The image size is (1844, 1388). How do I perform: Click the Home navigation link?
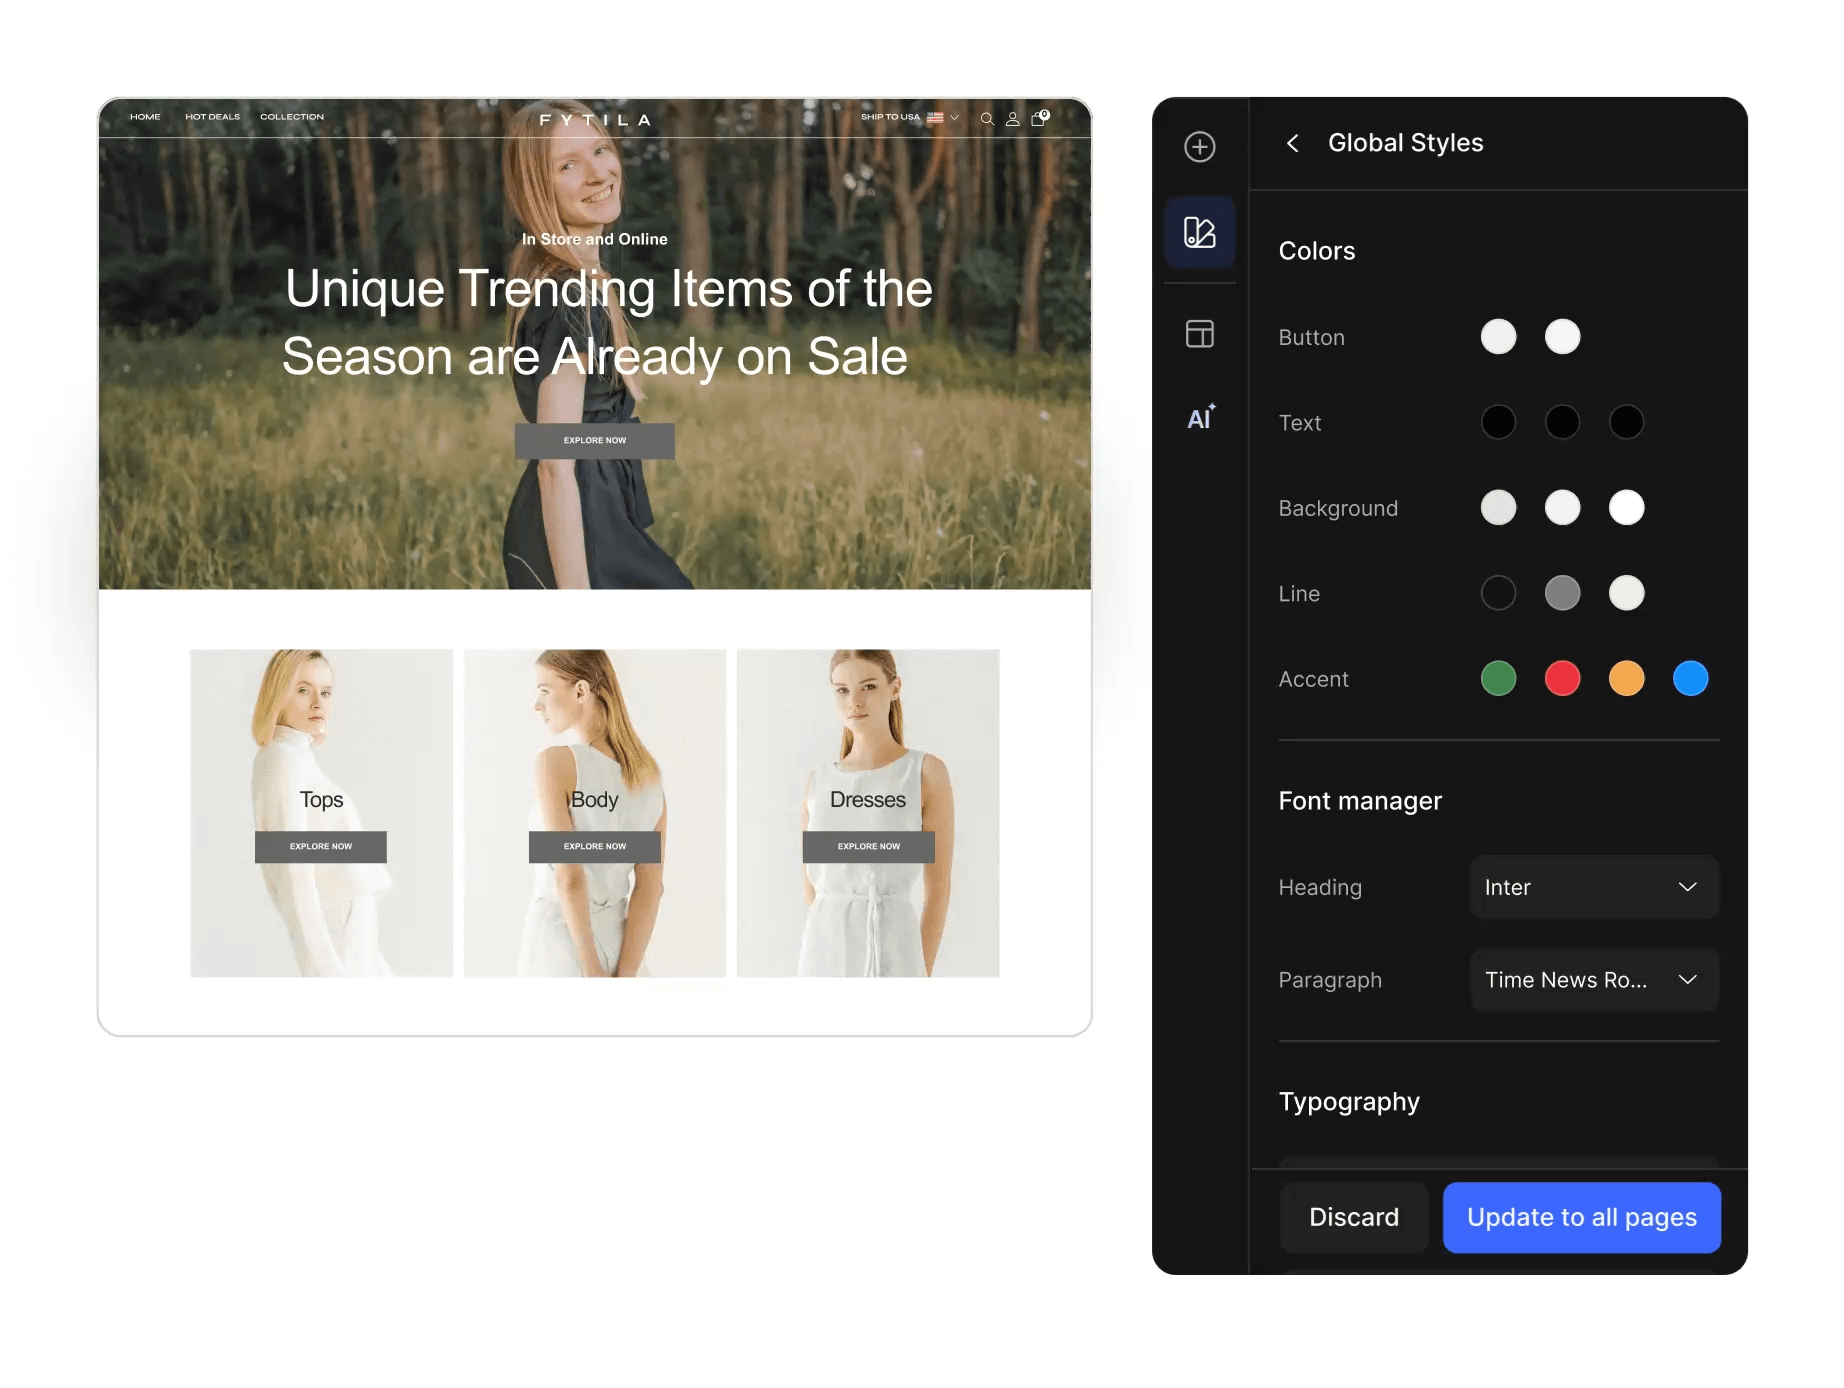145,117
